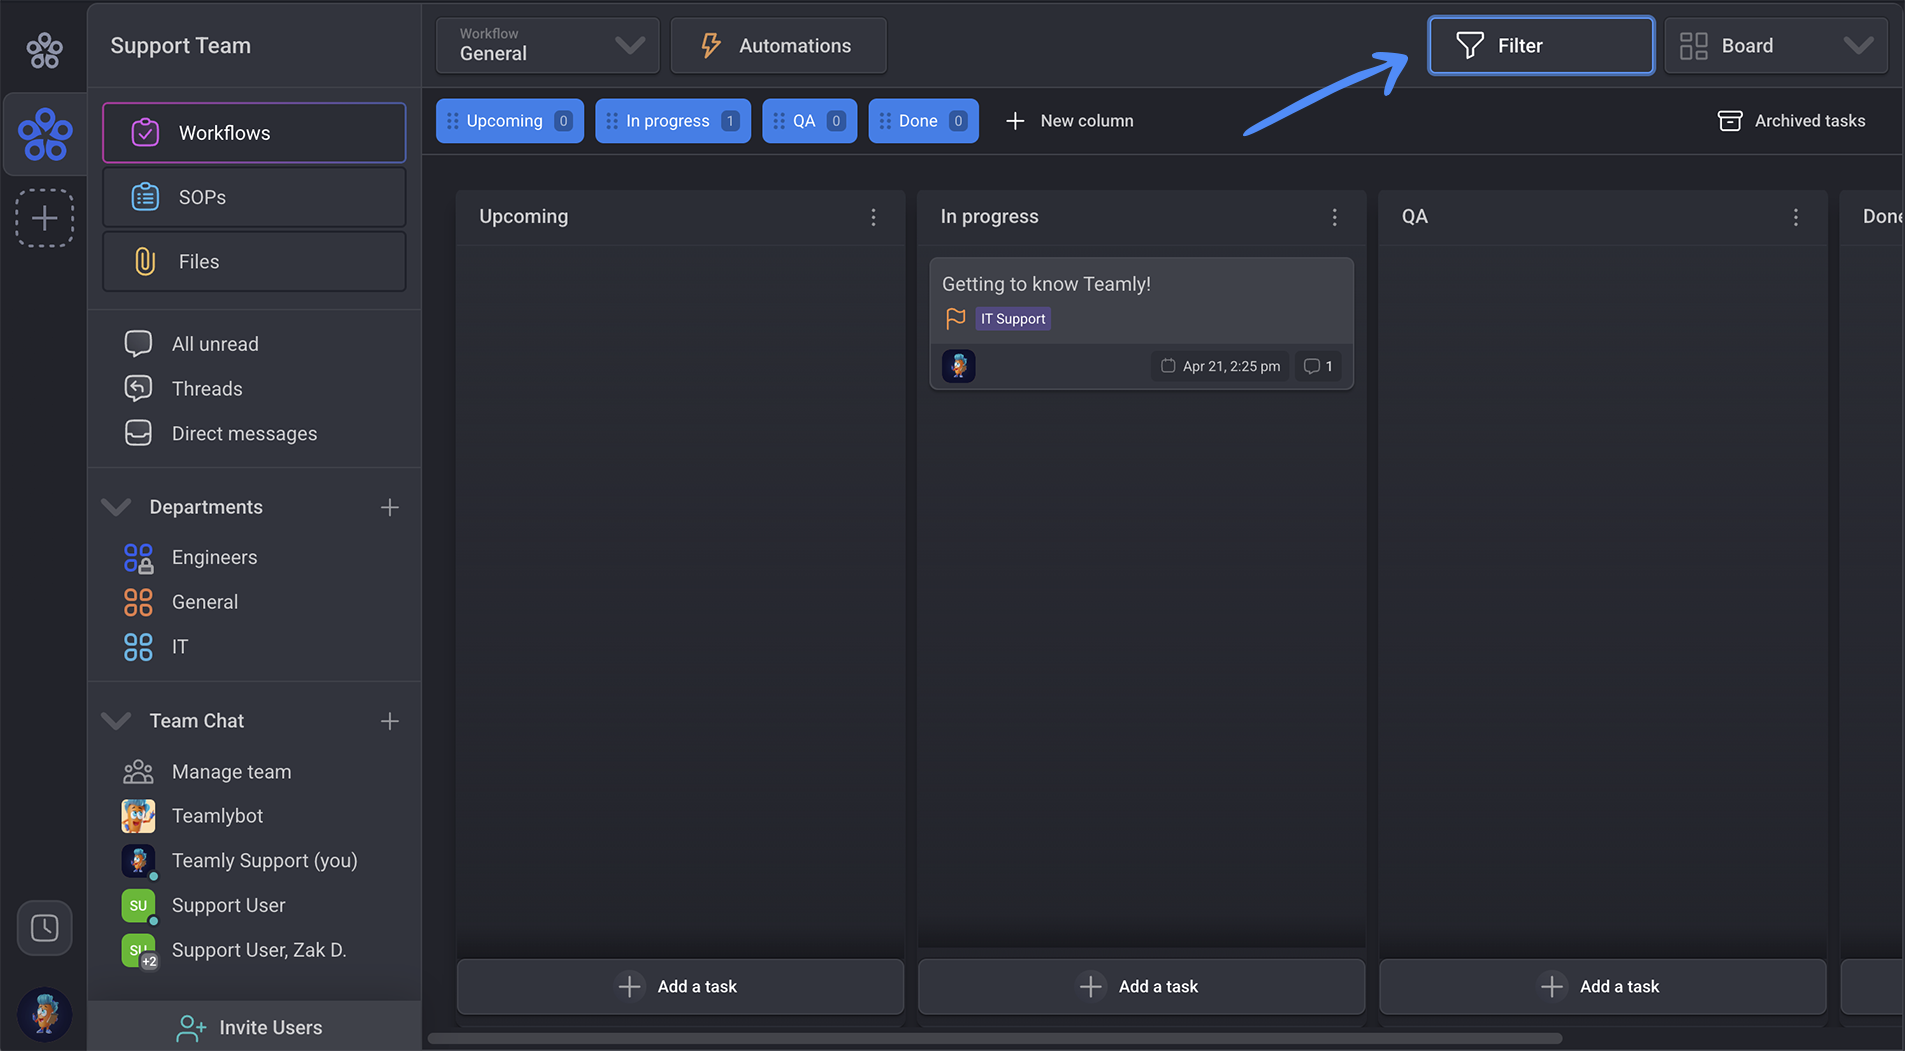The height and width of the screenshot is (1051, 1905).
Task: Collapse the Departments section chevron
Action: (x=117, y=507)
